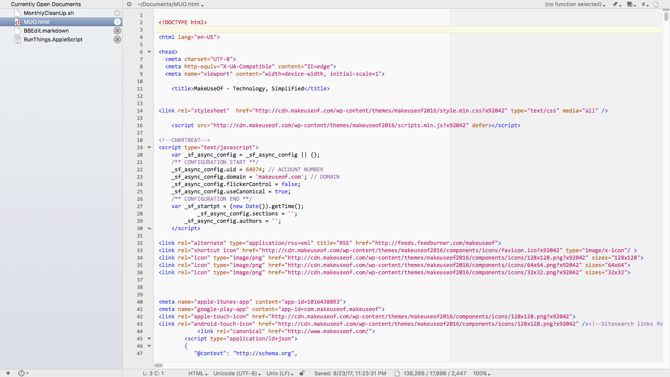Image resolution: width=670 pixels, height=377 pixels.
Task: Click the 'makeuseof.com' domain string on line 23
Action: point(280,177)
